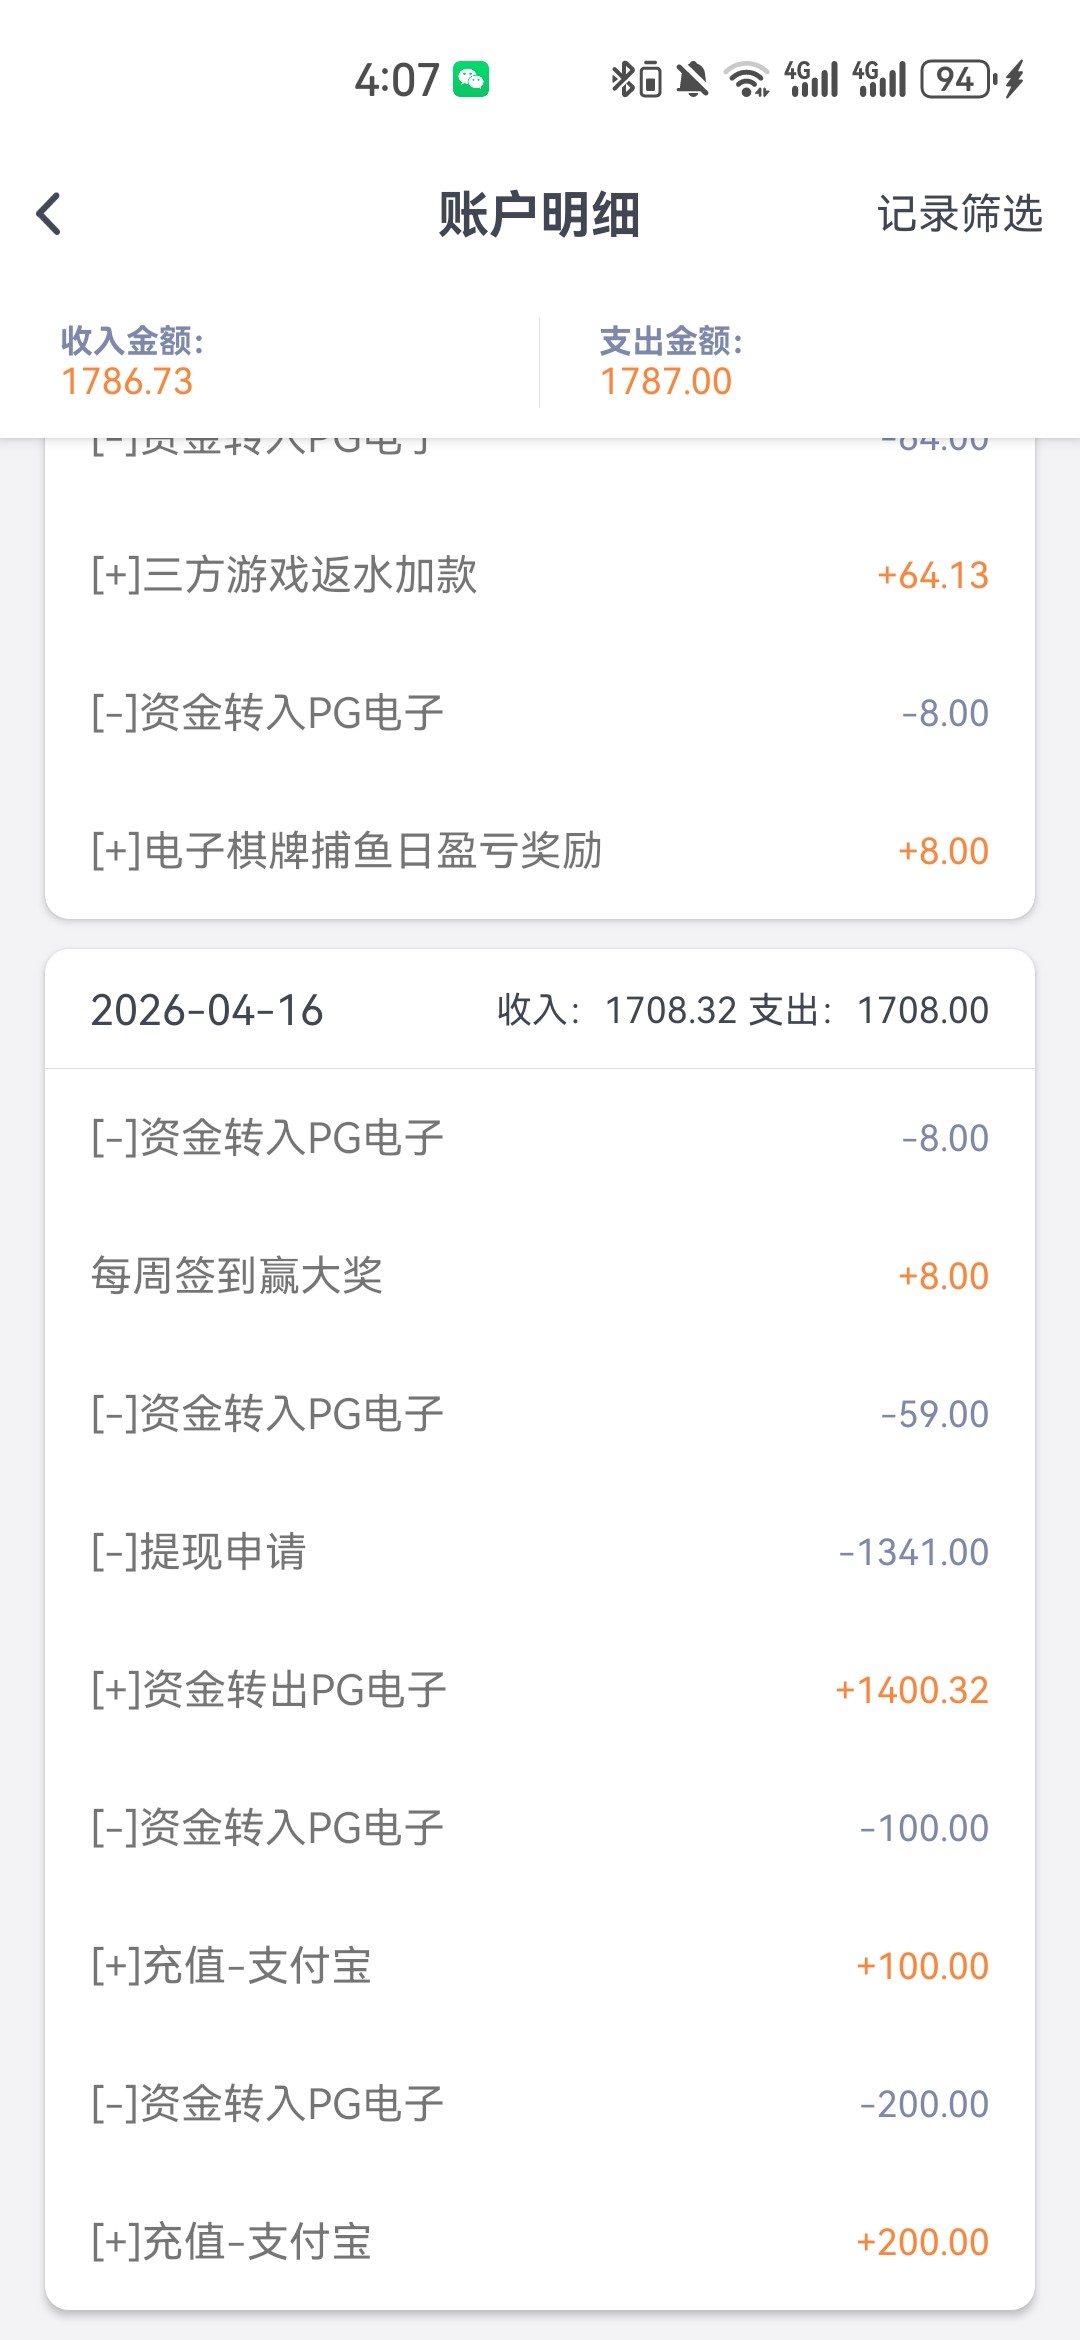The image size is (1080, 2340).
Task: Tap the 账户明细 page title
Action: click(539, 214)
